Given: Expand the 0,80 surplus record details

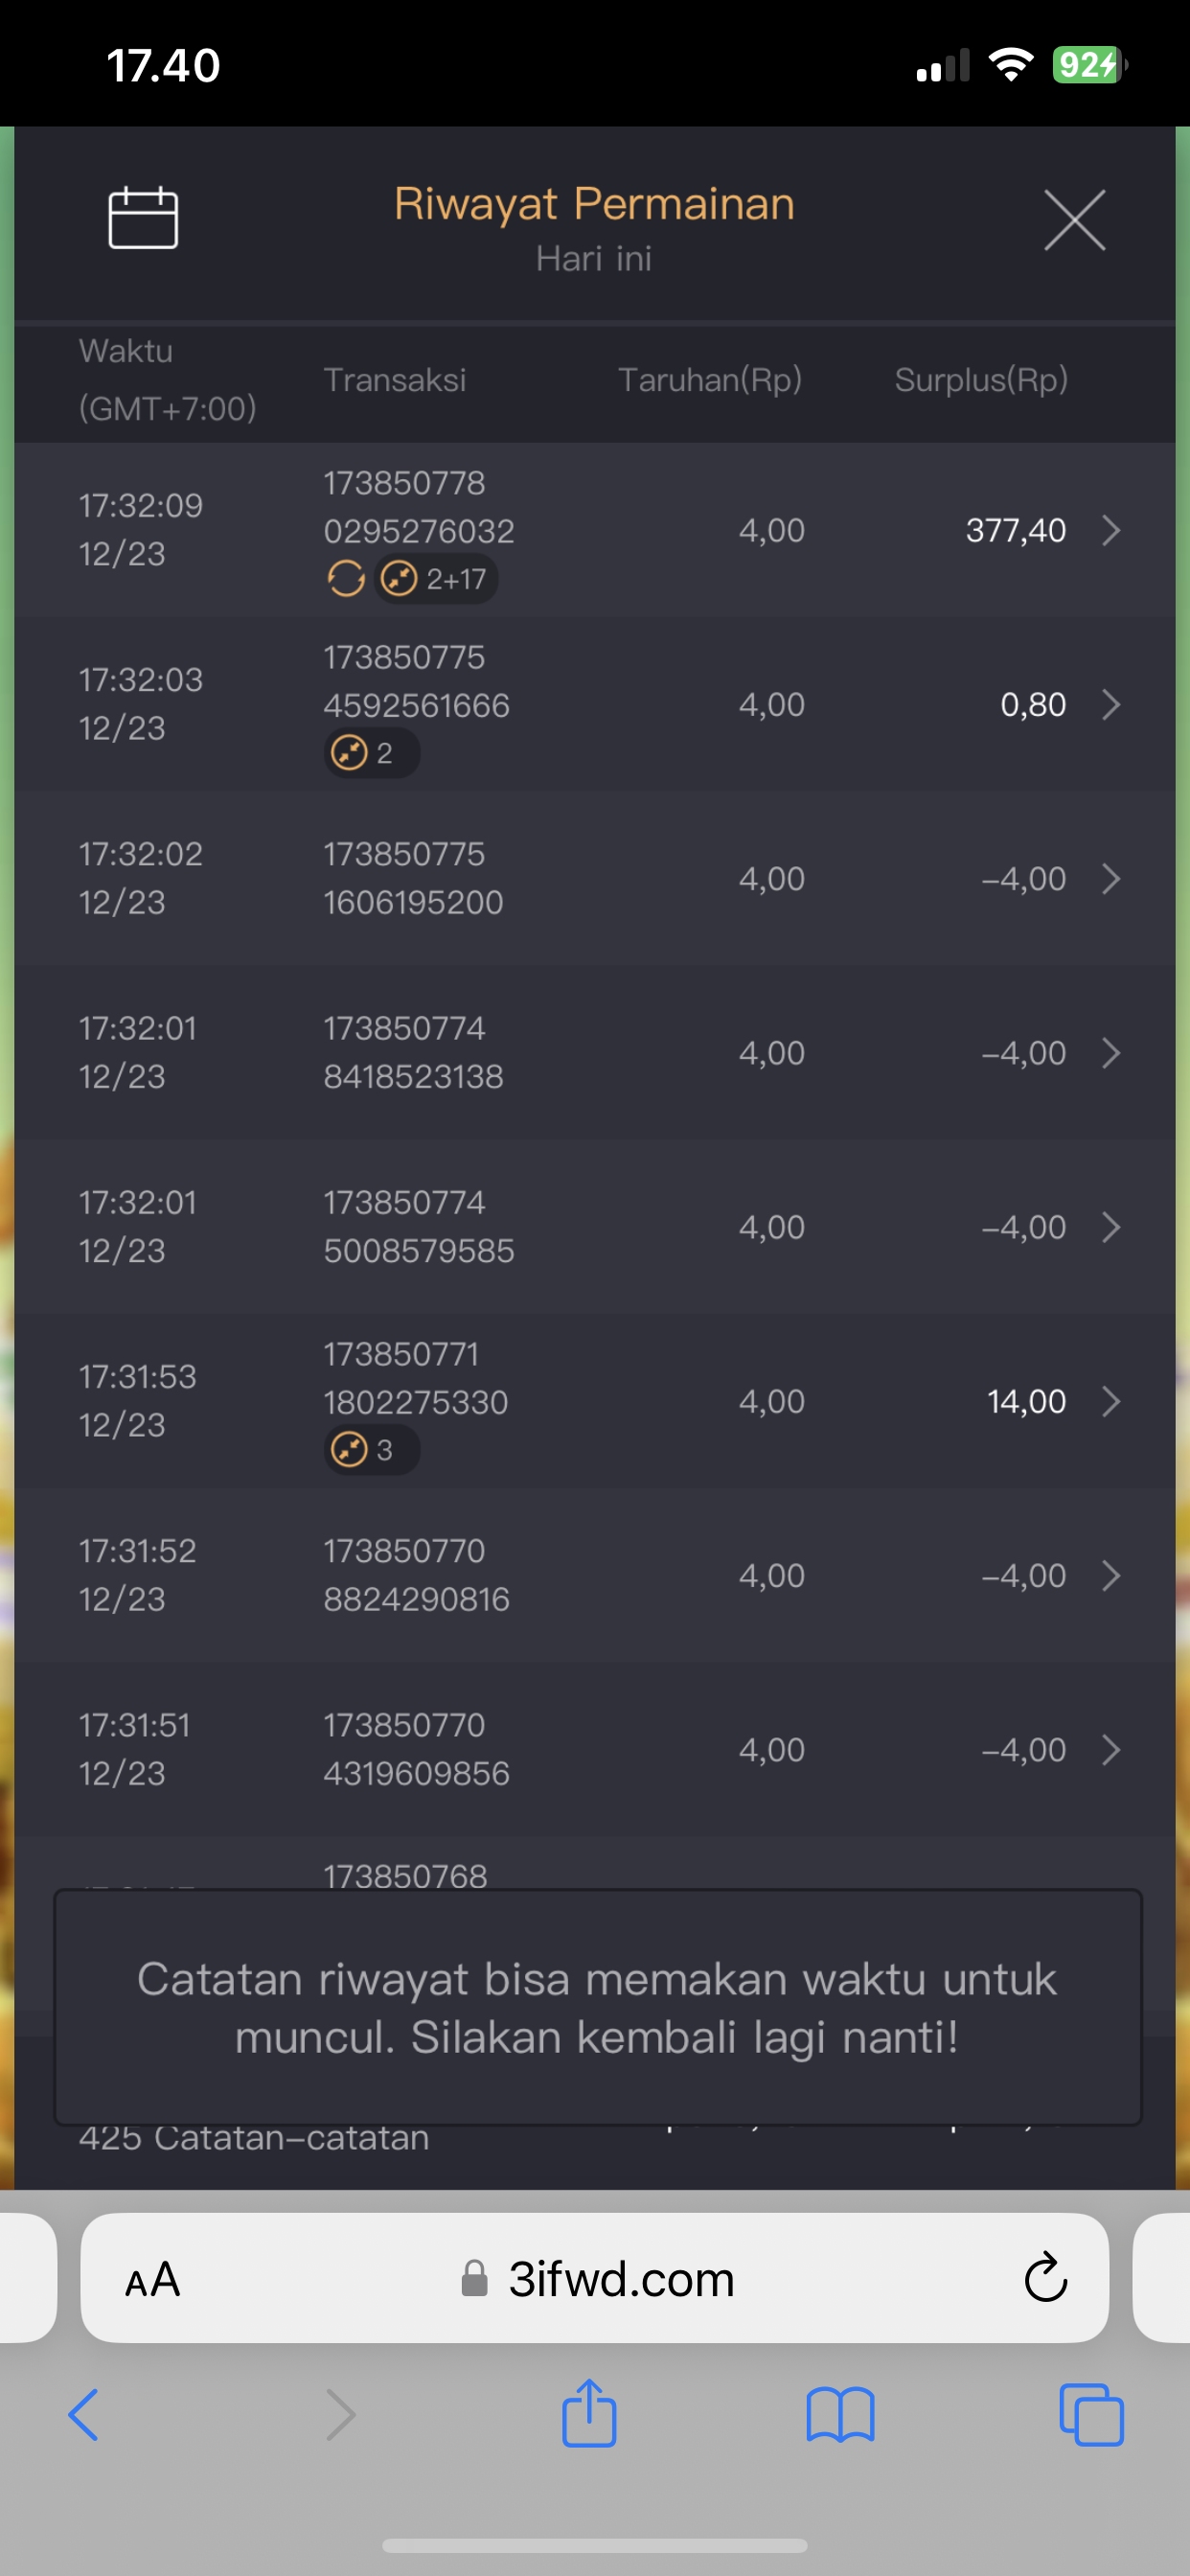Looking at the screenshot, I should [x=1110, y=705].
